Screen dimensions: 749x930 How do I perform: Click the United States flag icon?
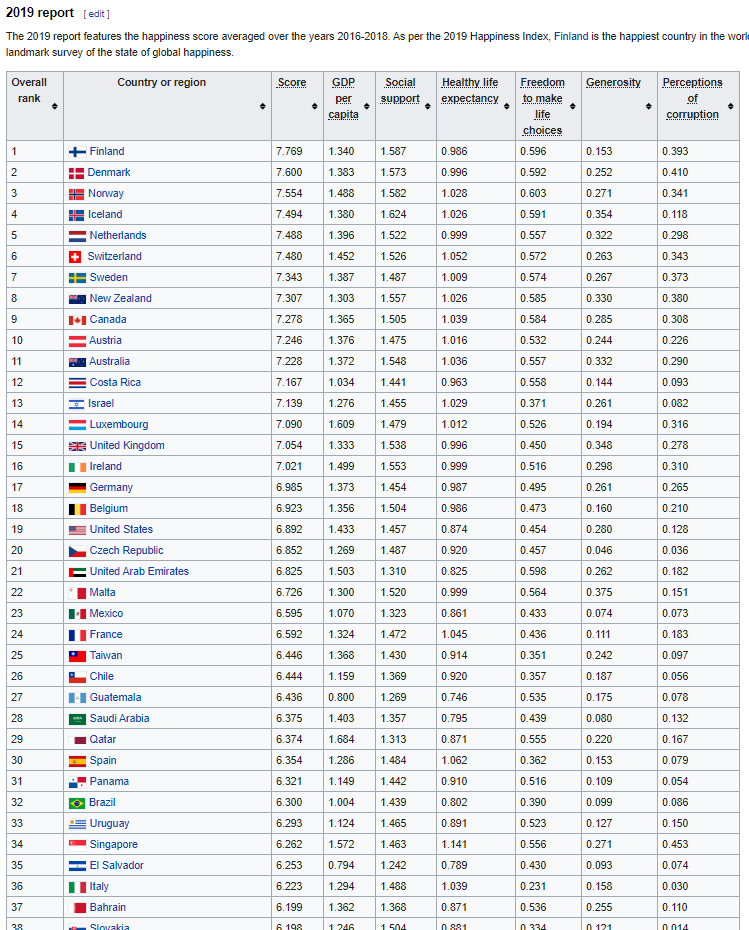[77, 530]
